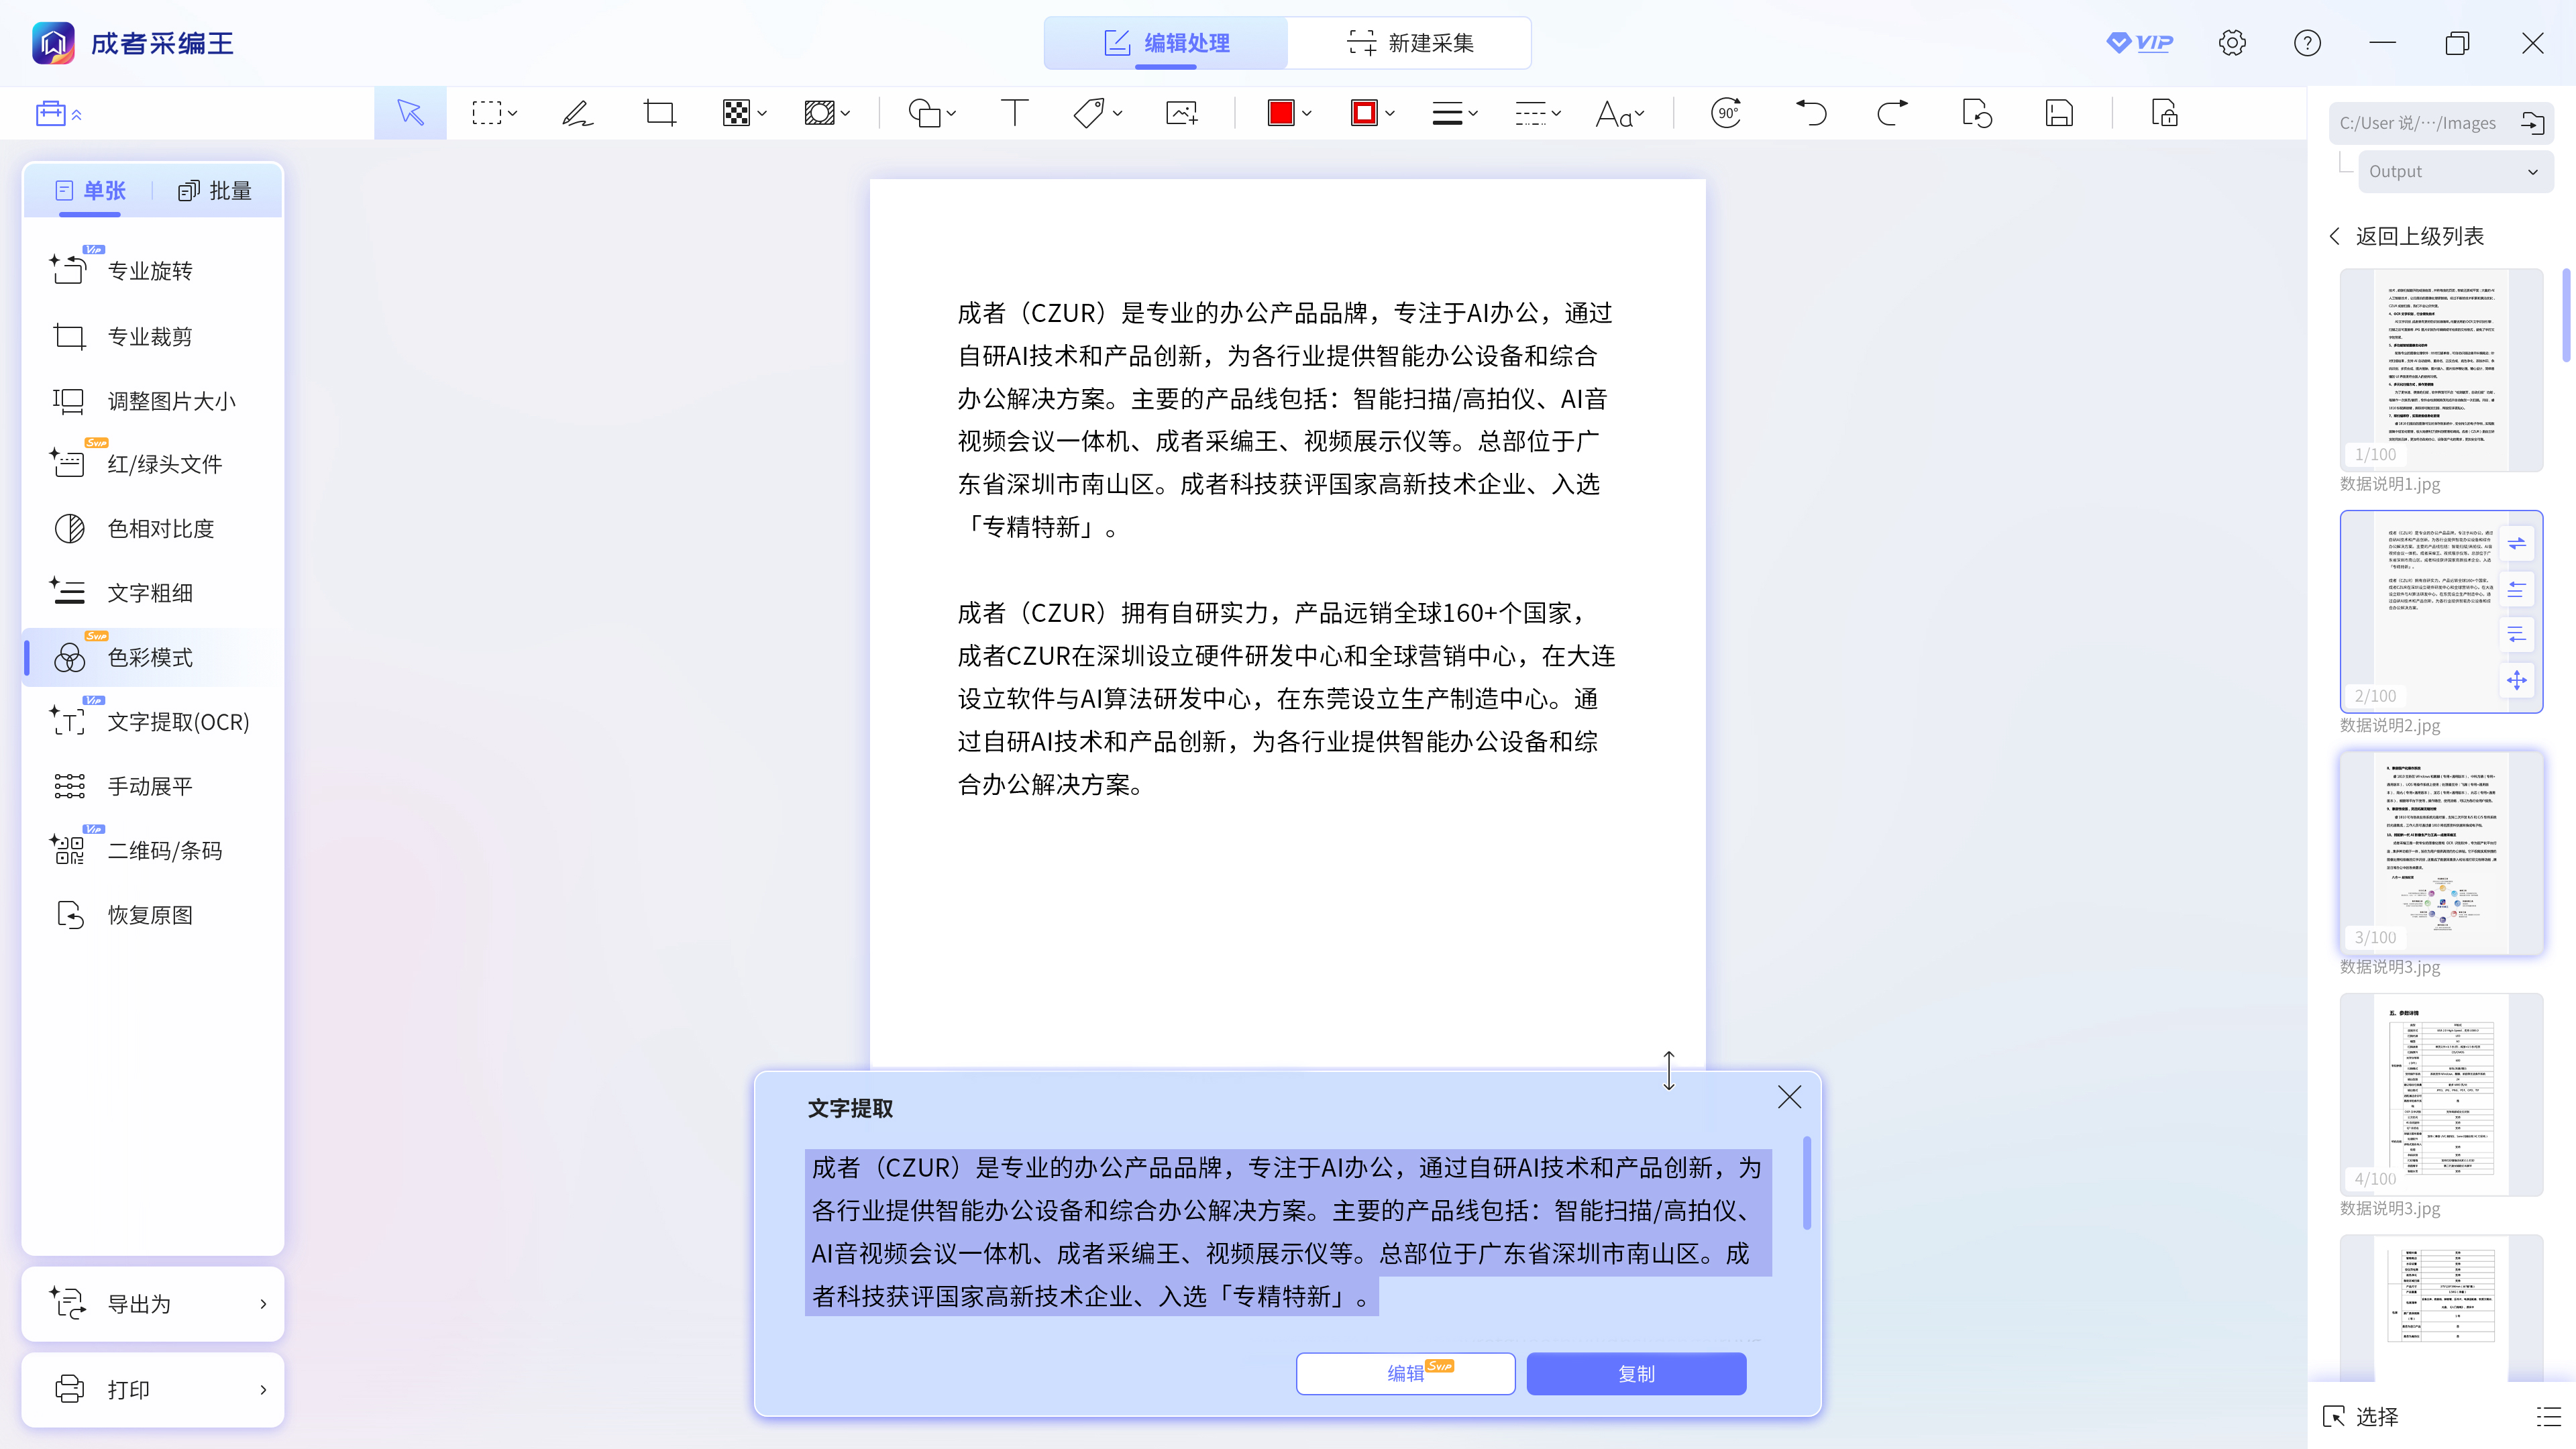Image resolution: width=2576 pixels, height=1449 pixels.
Task: Click 恢复原图 restore original
Action: (153, 915)
